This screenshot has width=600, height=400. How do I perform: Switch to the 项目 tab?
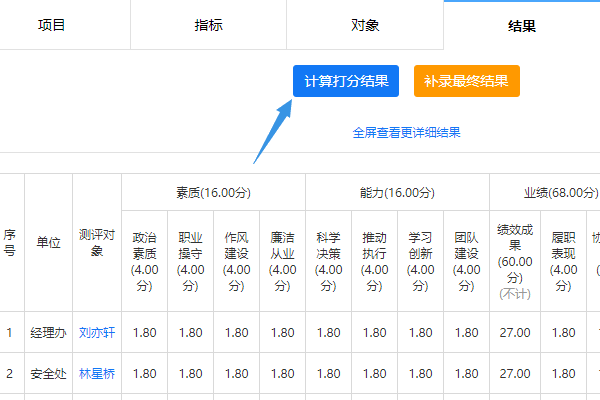tap(51, 25)
